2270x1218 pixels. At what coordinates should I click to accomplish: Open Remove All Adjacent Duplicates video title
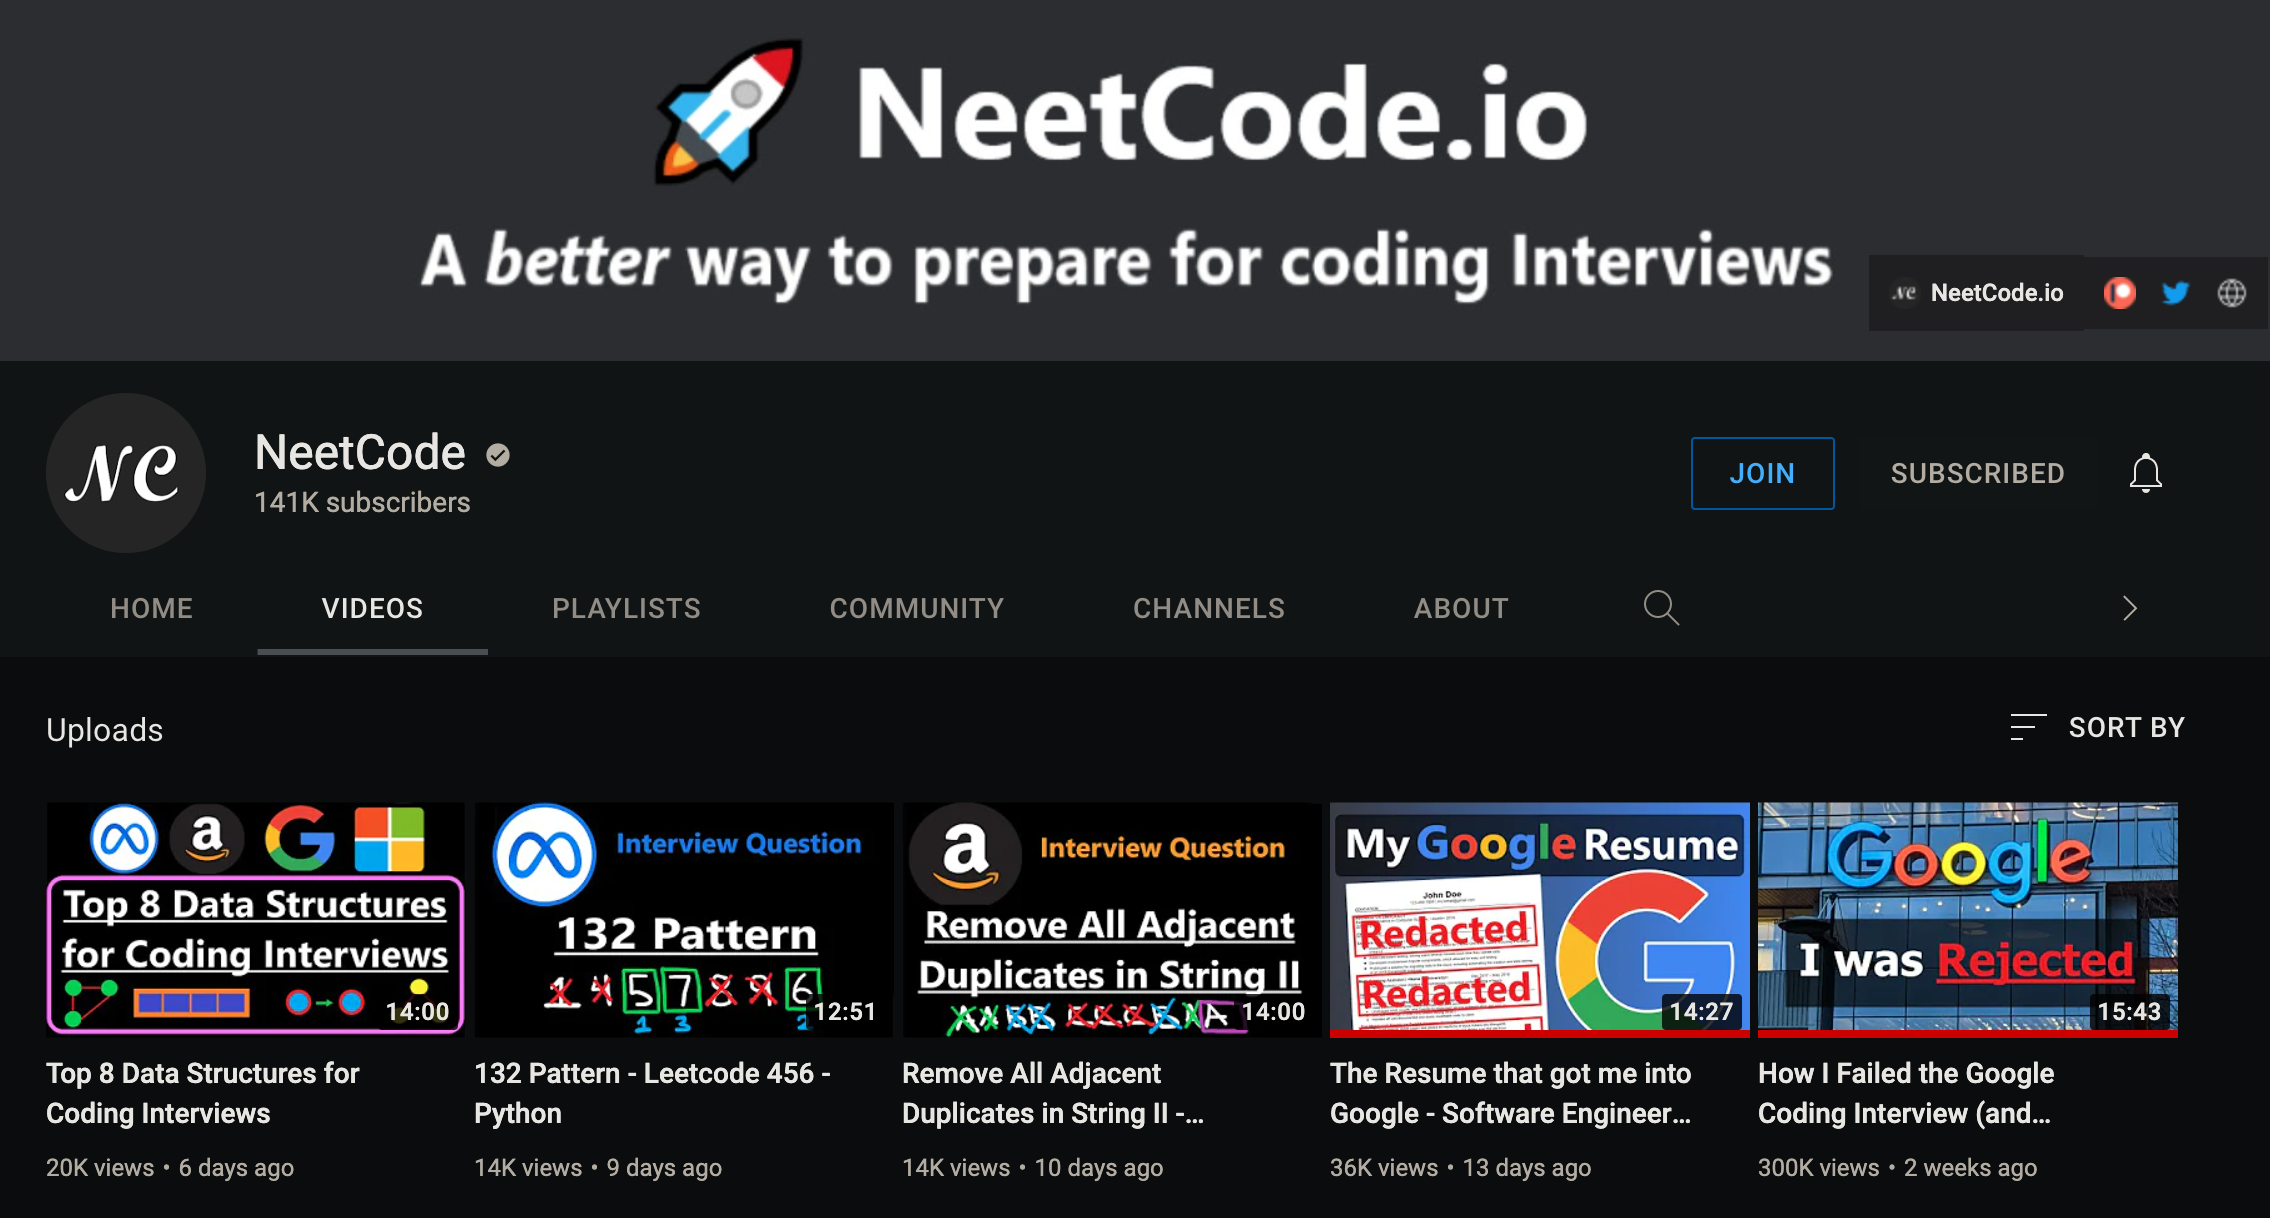pyautogui.click(x=1053, y=1093)
